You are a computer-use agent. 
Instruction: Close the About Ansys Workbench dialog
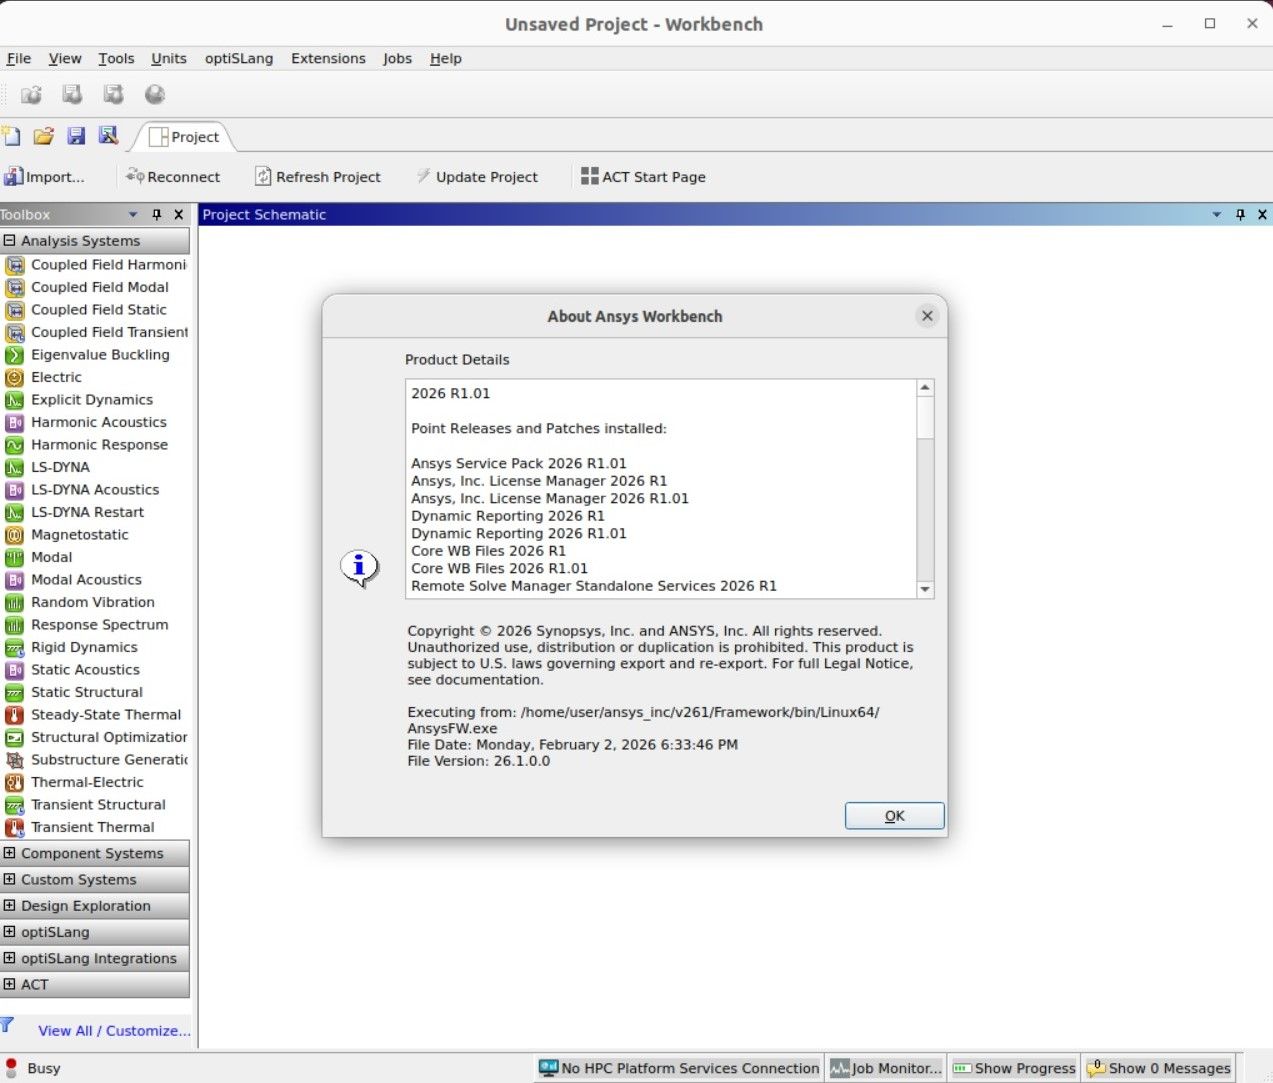coord(927,316)
